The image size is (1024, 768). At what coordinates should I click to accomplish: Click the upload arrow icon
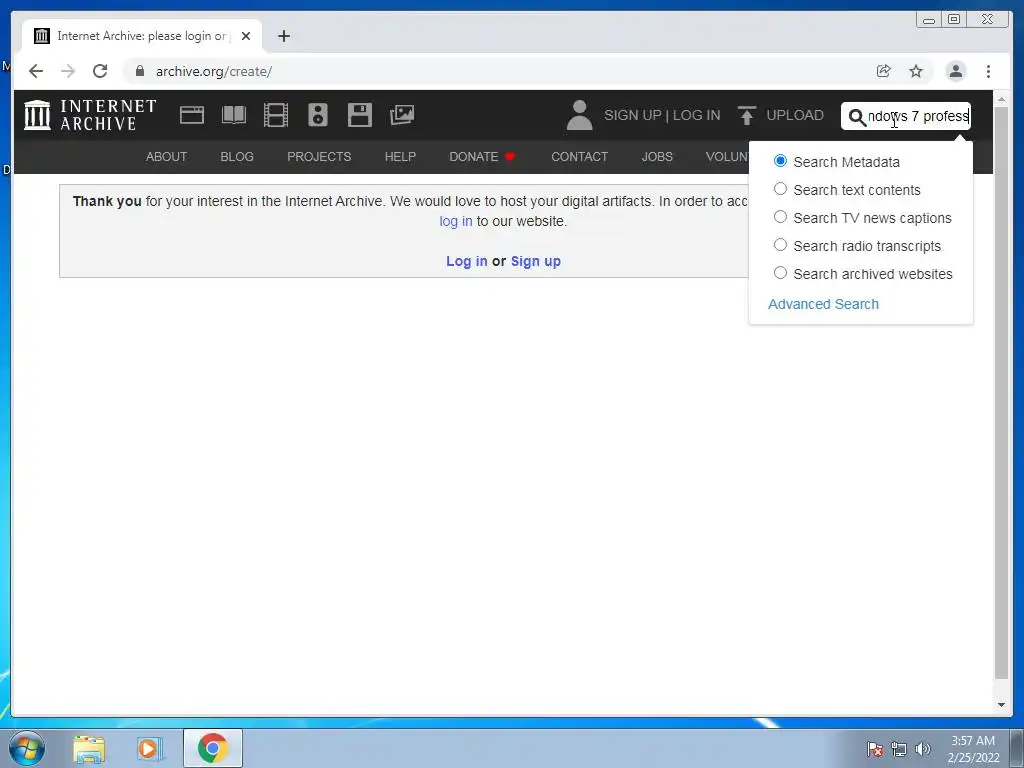point(746,115)
